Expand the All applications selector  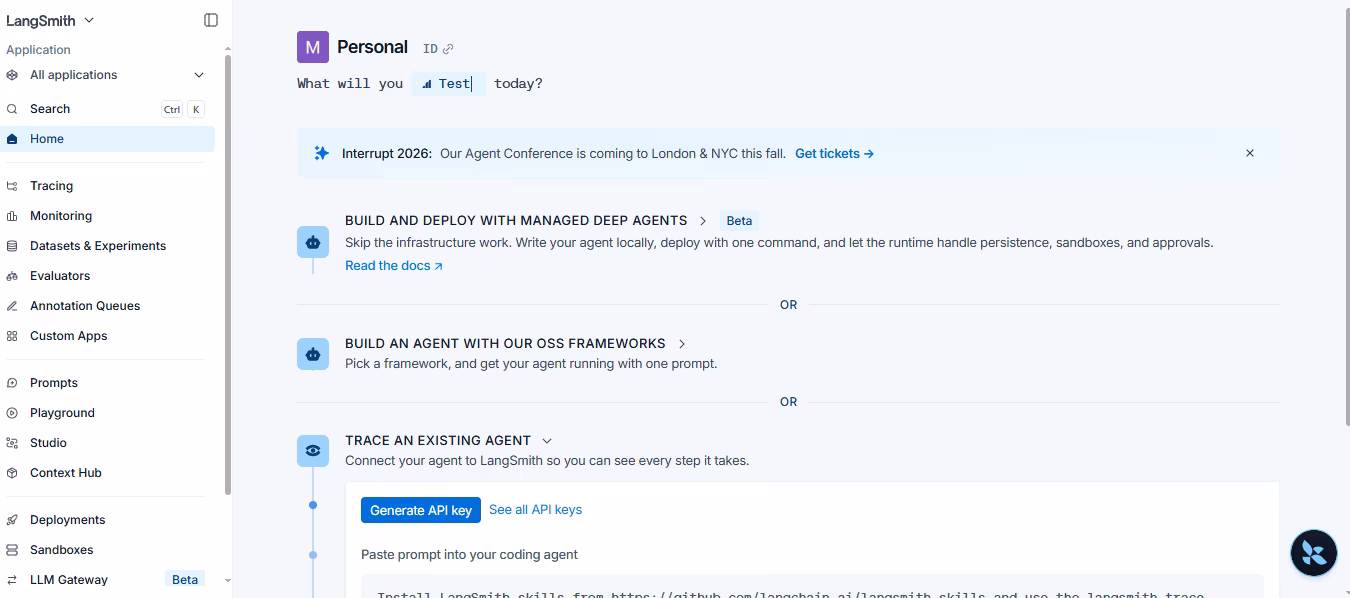point(106,75)
